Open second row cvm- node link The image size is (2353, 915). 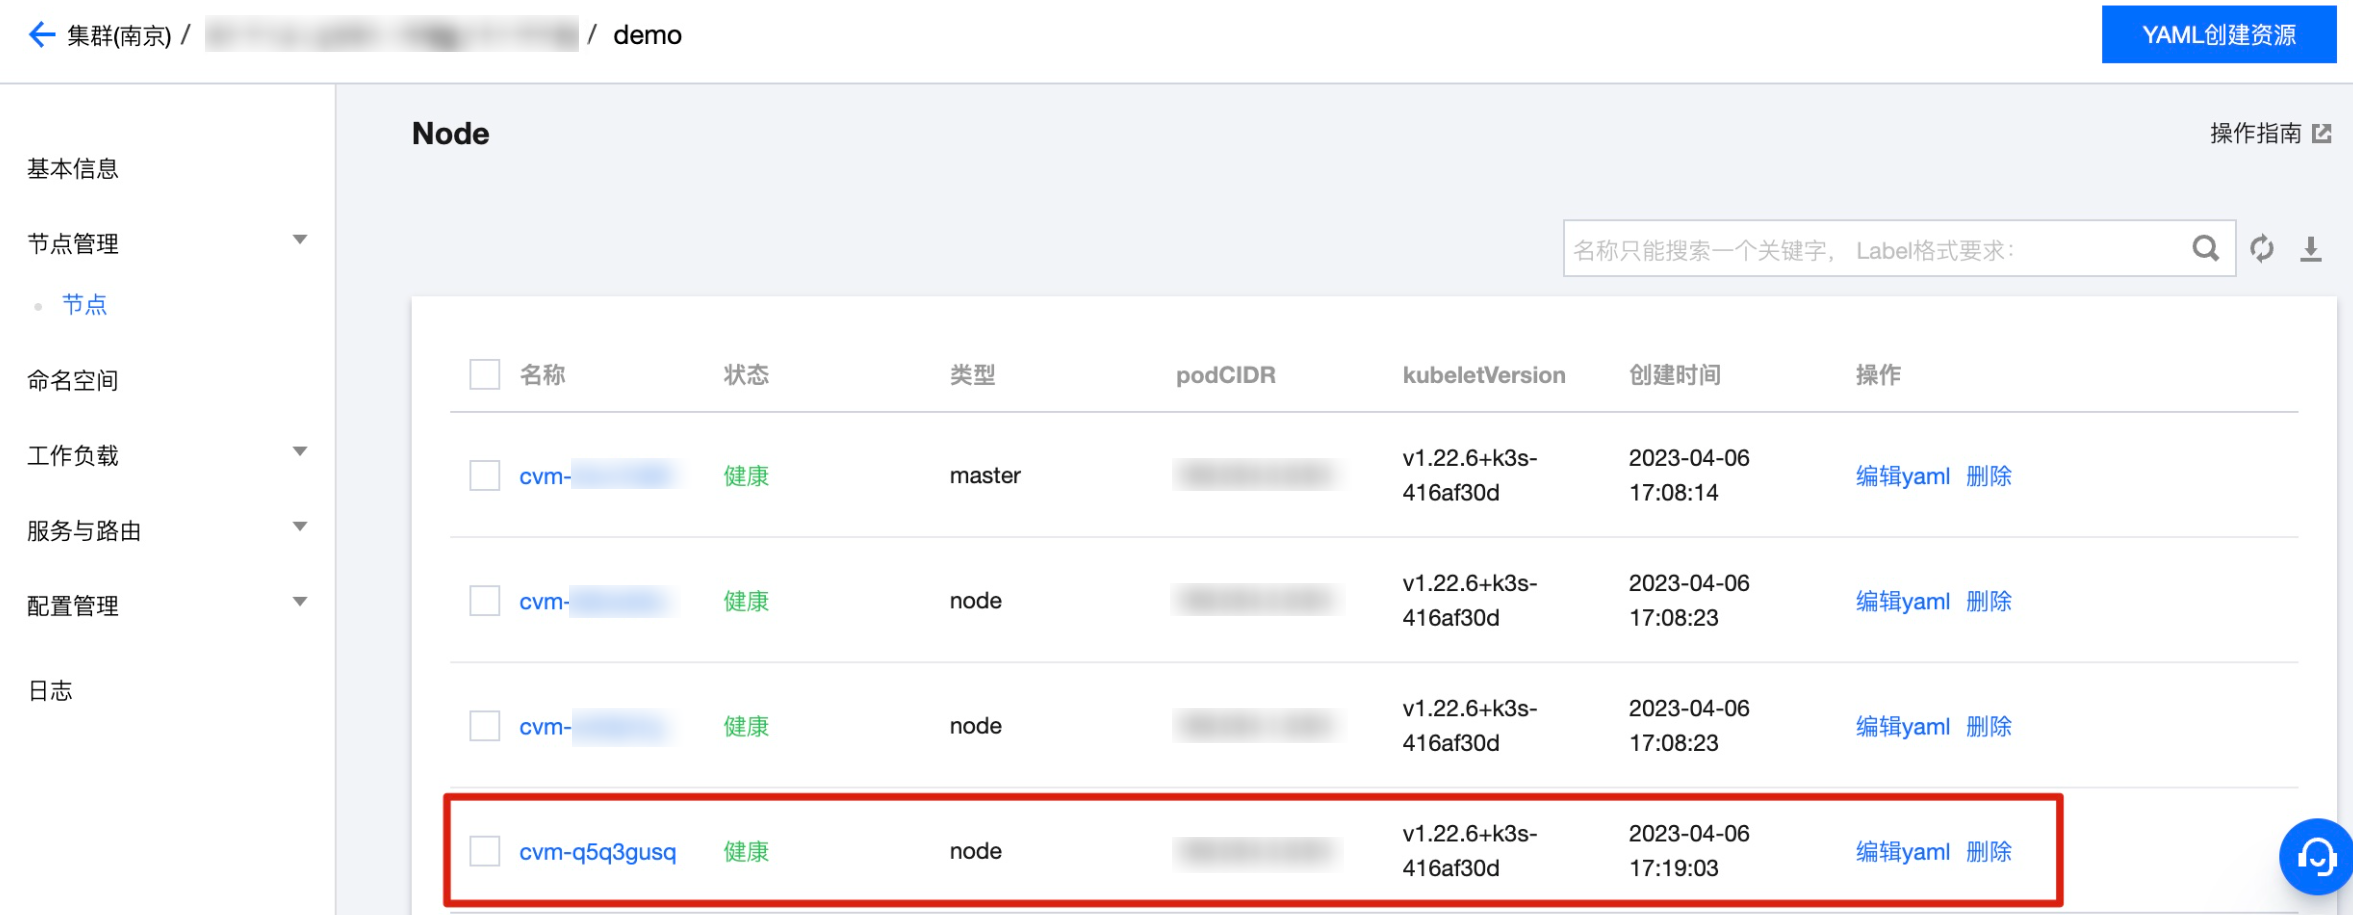(x=593, y=601)
